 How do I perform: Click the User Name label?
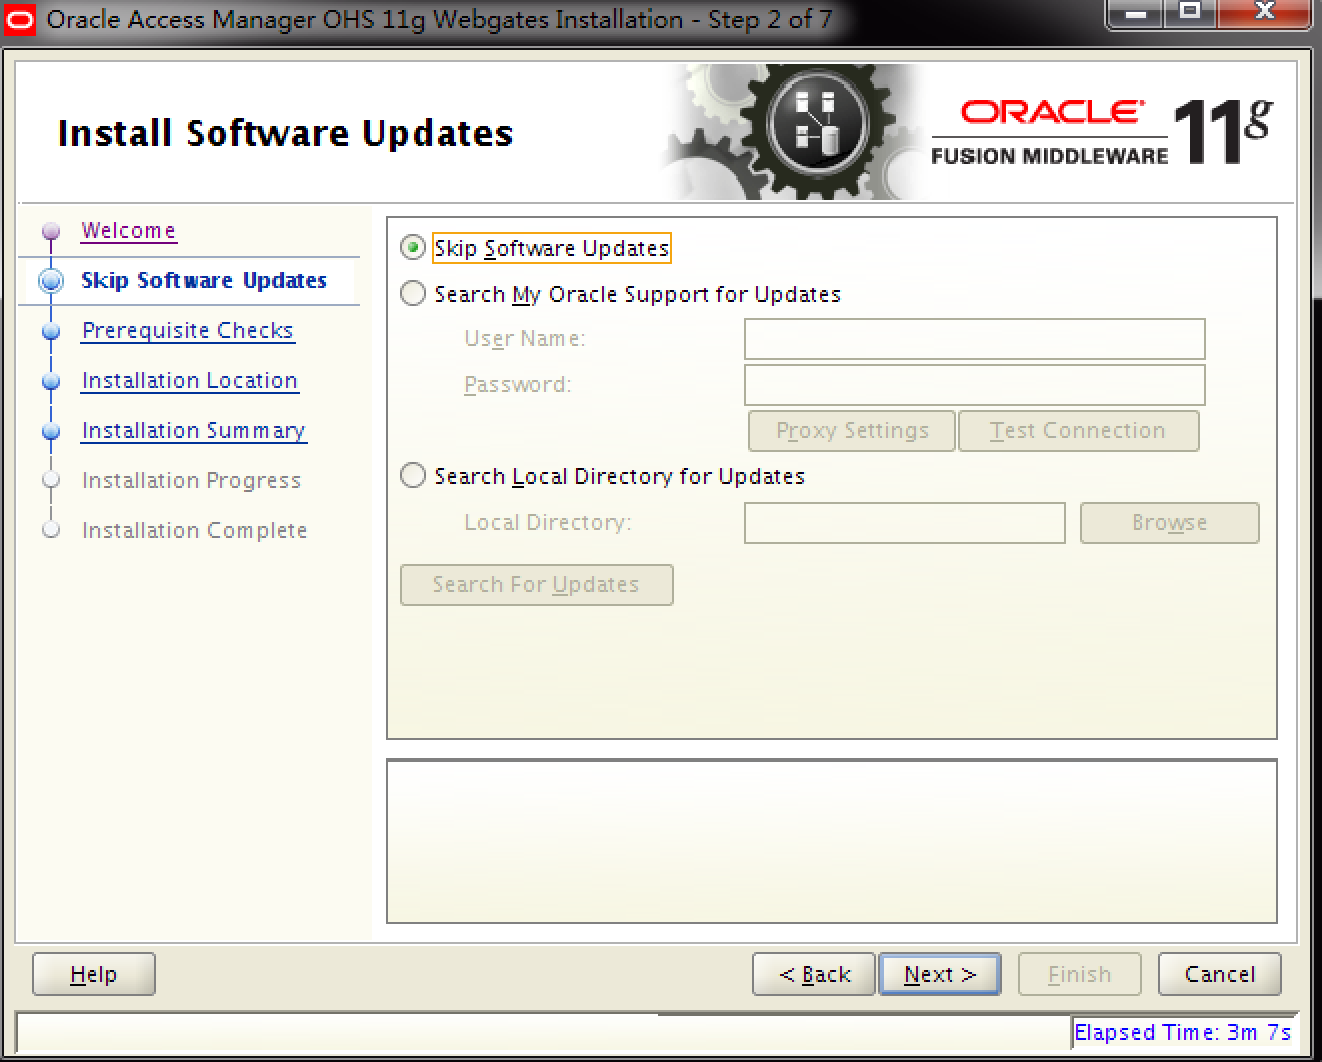click(x=525, y=339)
